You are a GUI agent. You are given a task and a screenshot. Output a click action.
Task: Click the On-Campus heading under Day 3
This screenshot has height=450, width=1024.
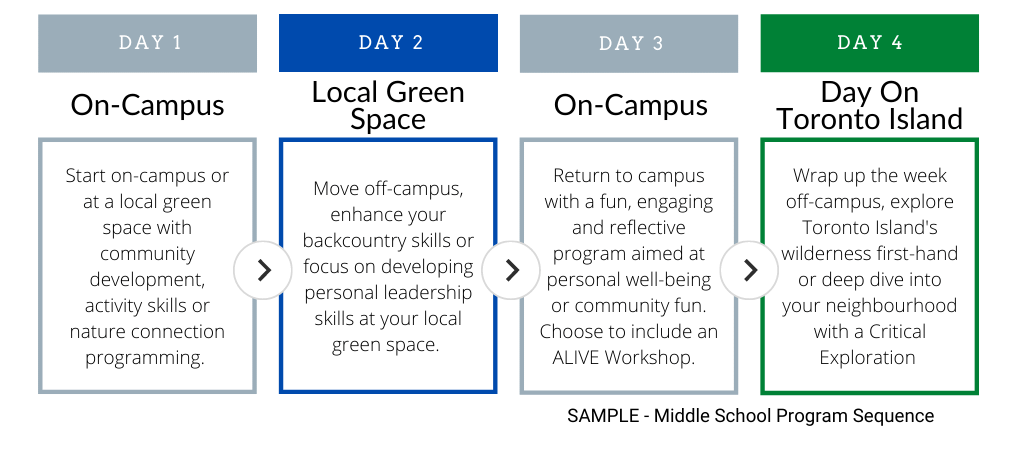631,105
